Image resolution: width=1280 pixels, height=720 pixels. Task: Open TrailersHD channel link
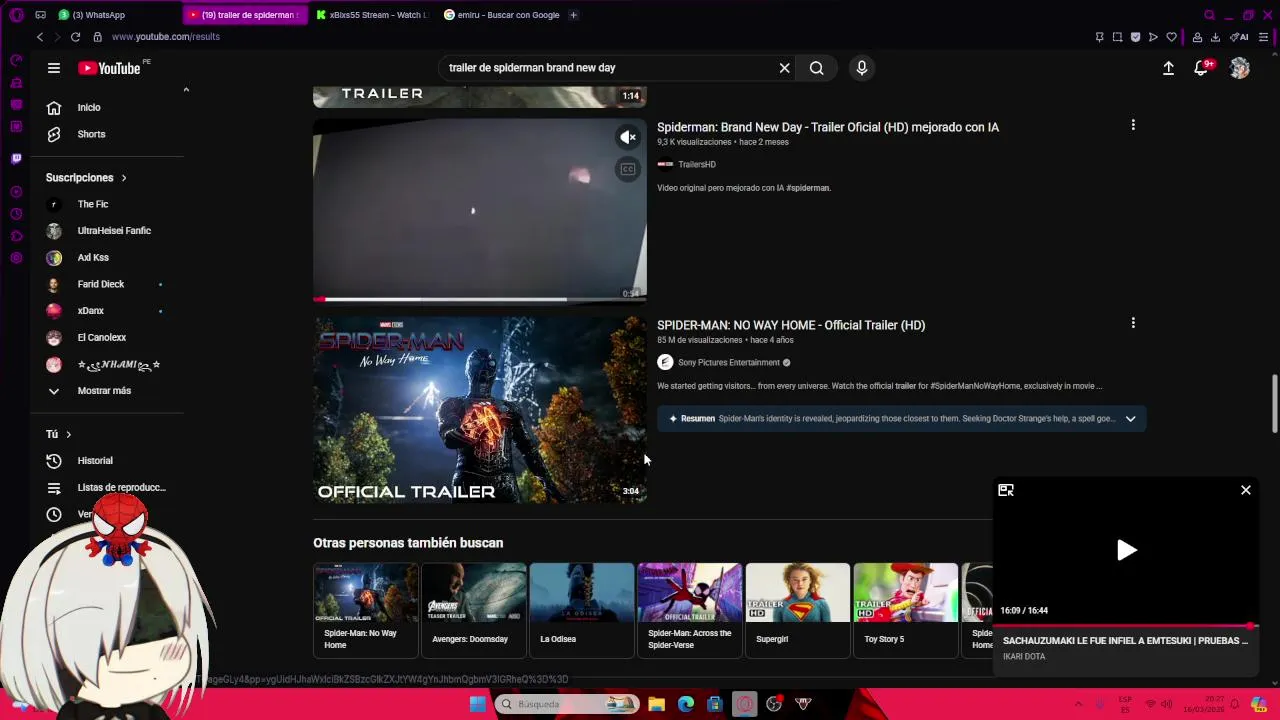697,164
